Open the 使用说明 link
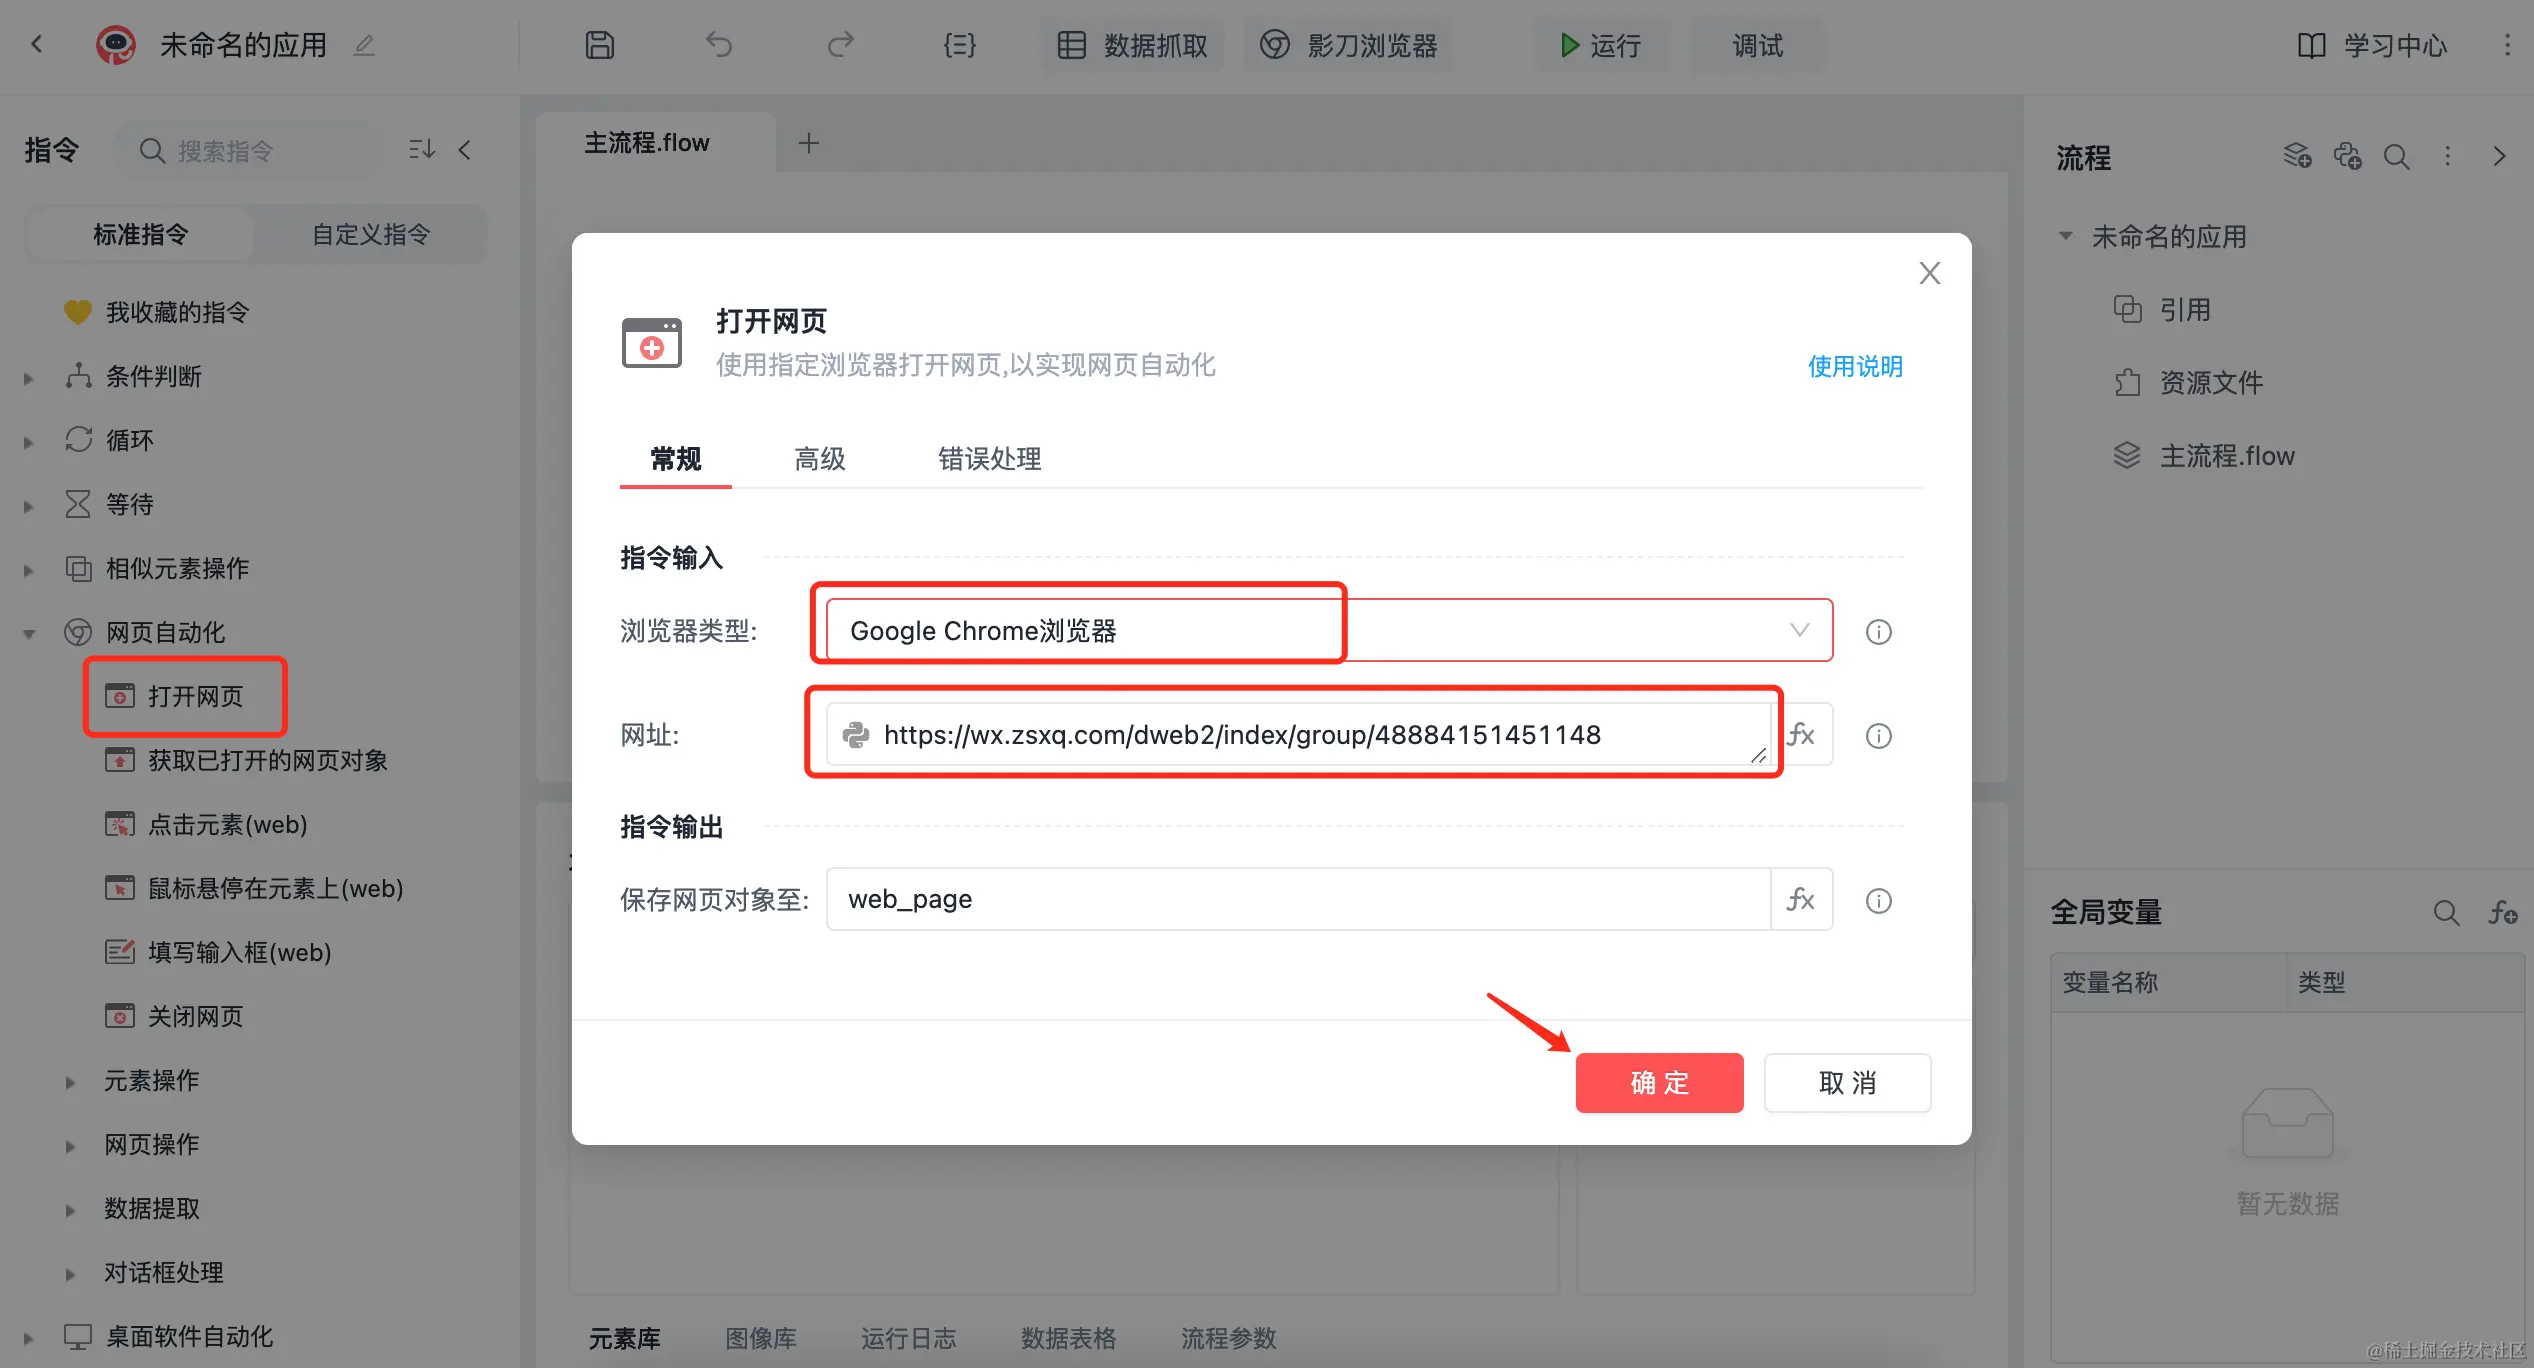2534x1368 pixels. (x=1854, y=366)
